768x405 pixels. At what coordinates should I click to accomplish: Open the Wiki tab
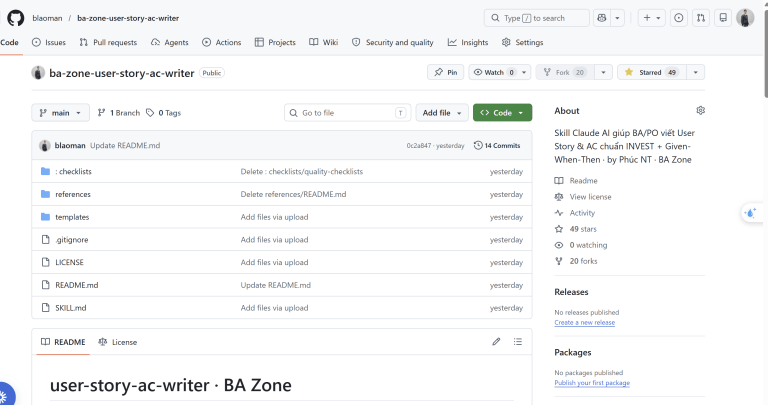point(324,43)
